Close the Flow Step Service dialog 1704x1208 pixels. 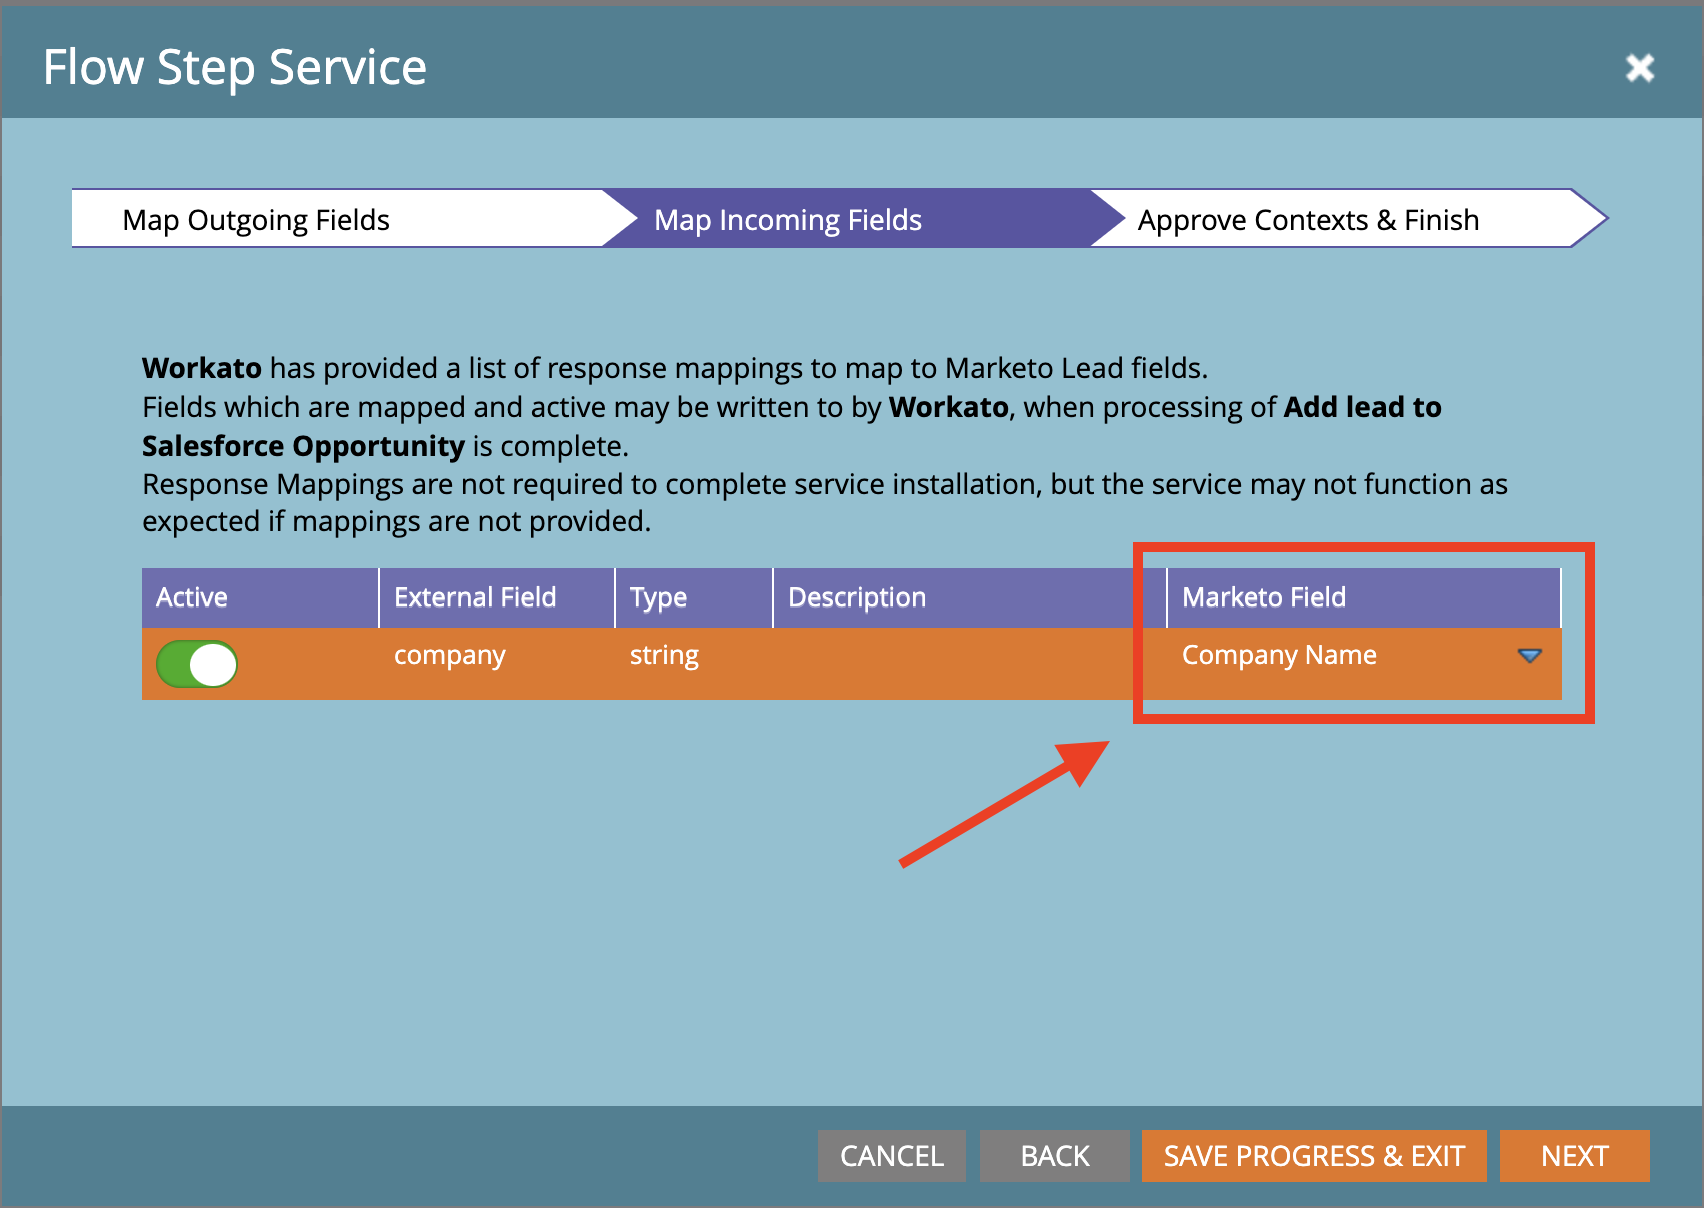pos(1640,67)
